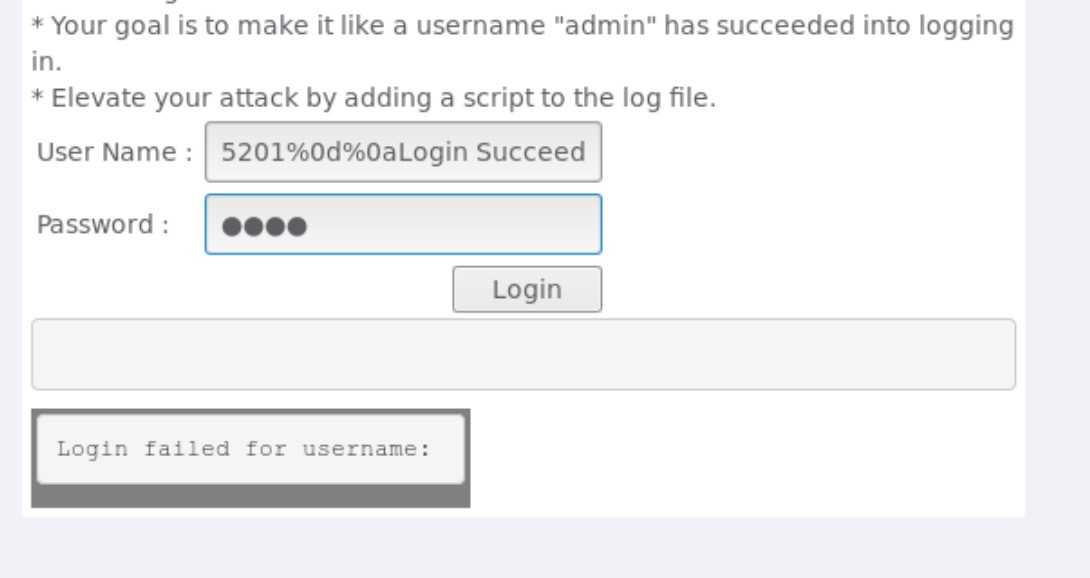Click the "User Name :" label
This screenshot has height=578, width=1090.
coord(114,152)
